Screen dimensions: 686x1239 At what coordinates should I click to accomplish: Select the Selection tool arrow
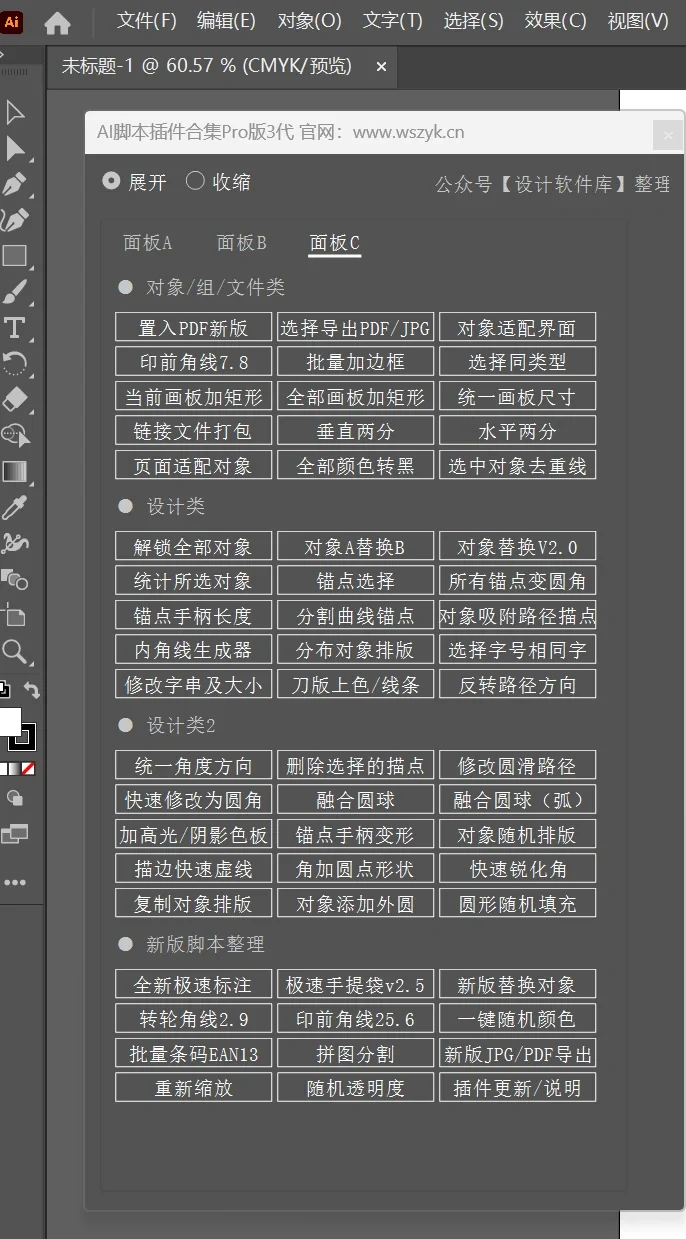pos(15,113)
